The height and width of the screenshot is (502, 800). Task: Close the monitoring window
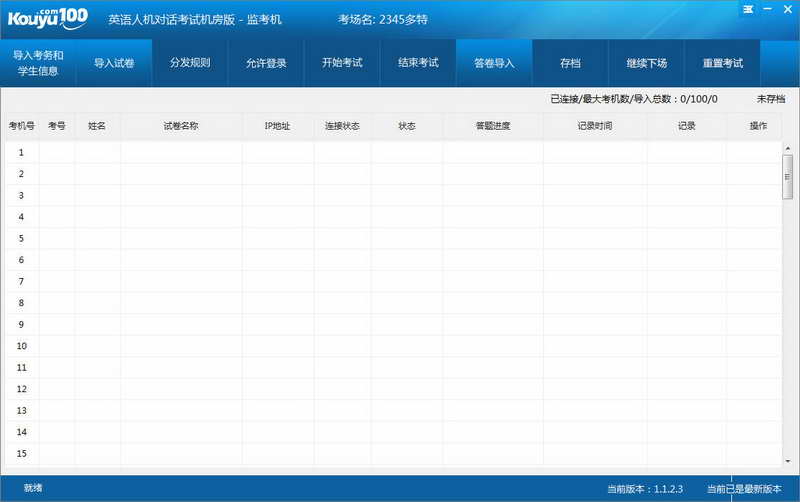point(787,9)
